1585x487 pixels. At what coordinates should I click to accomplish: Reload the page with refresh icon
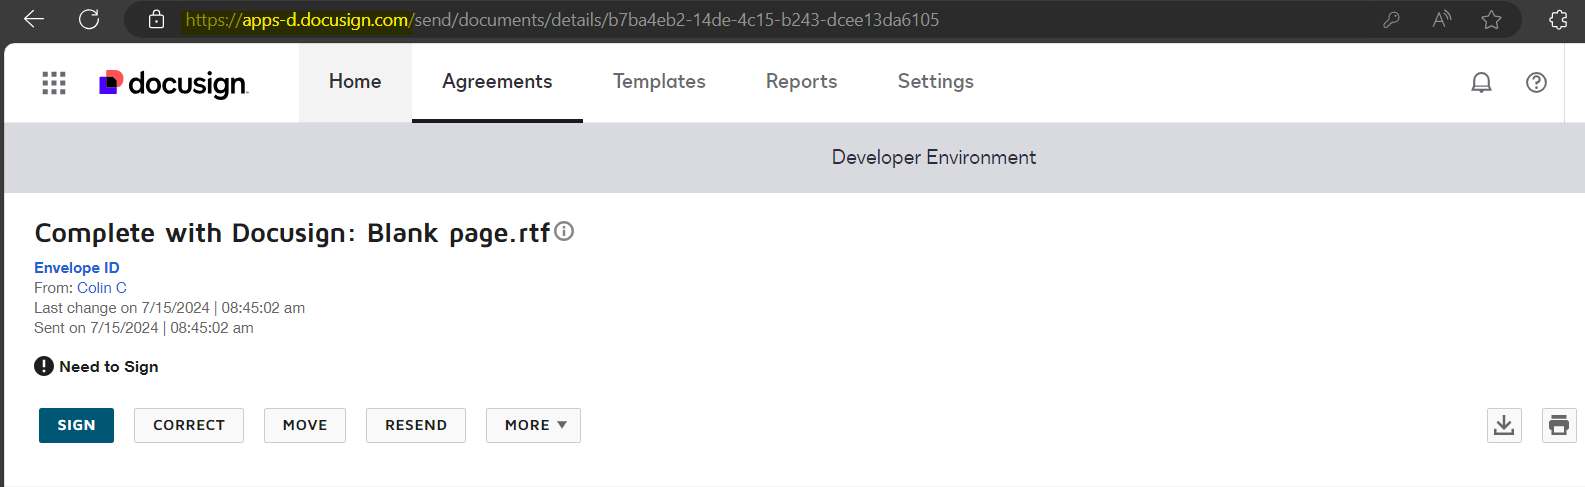89,19
